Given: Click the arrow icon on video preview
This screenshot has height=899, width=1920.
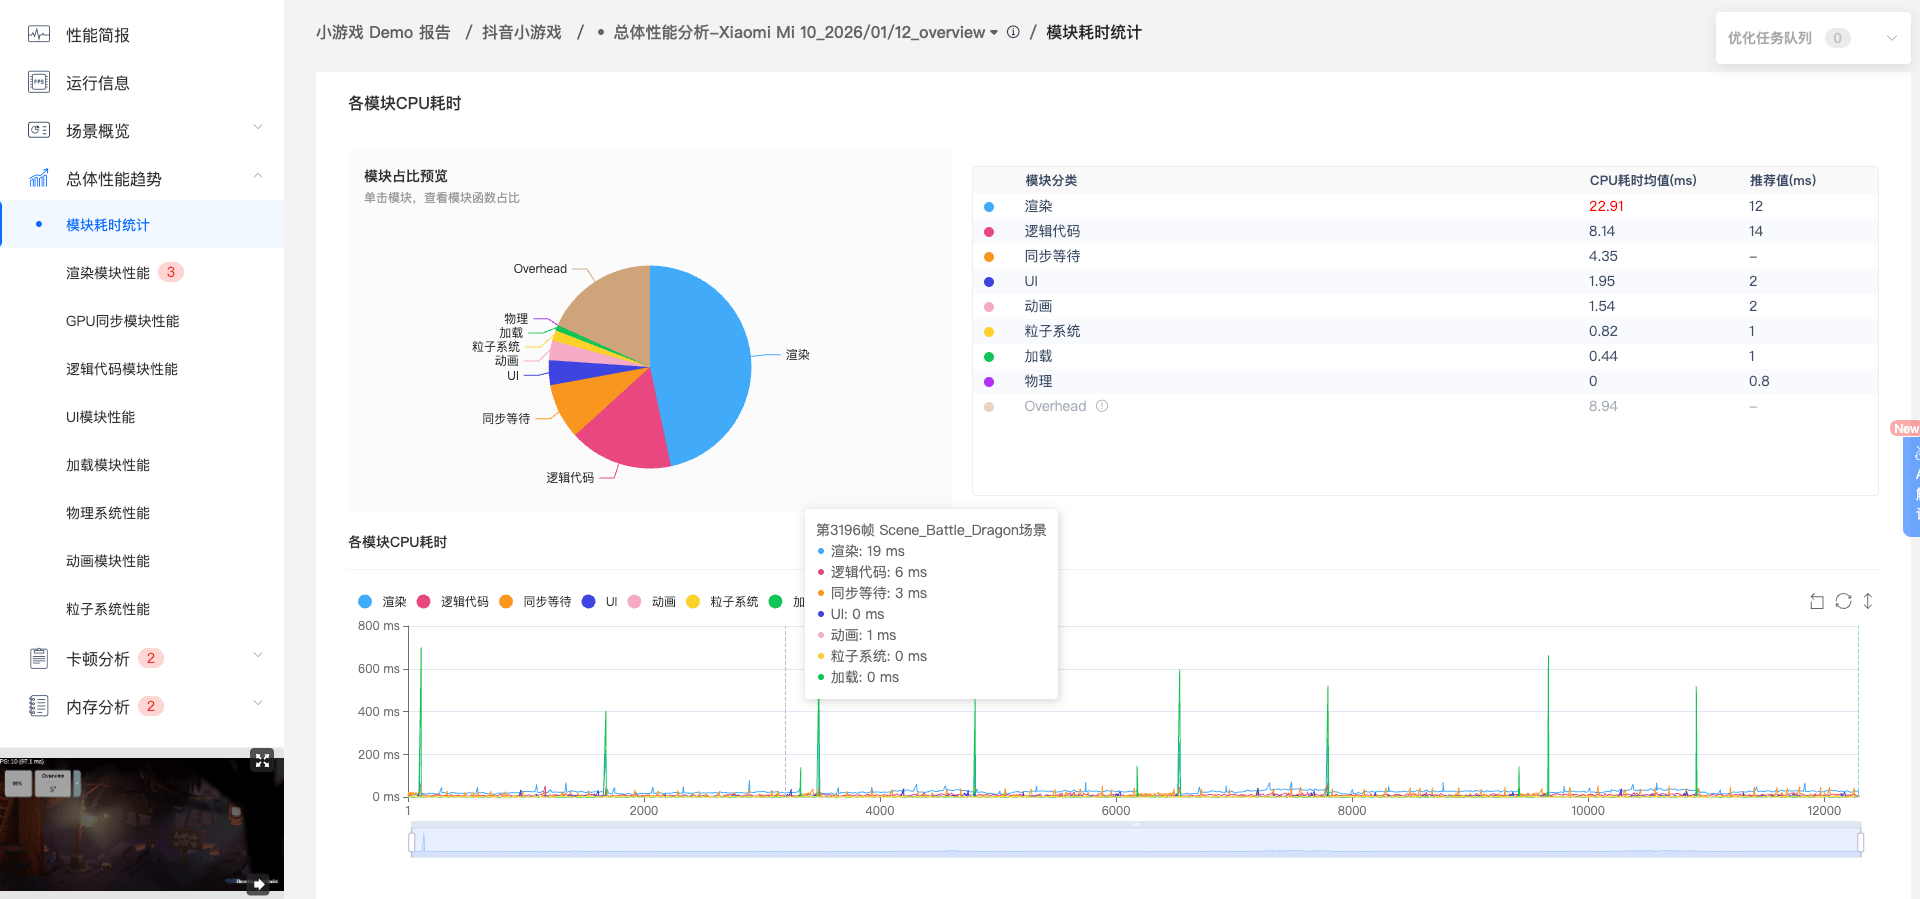Looking at the screenshot, I should click(x=258, y=884).
